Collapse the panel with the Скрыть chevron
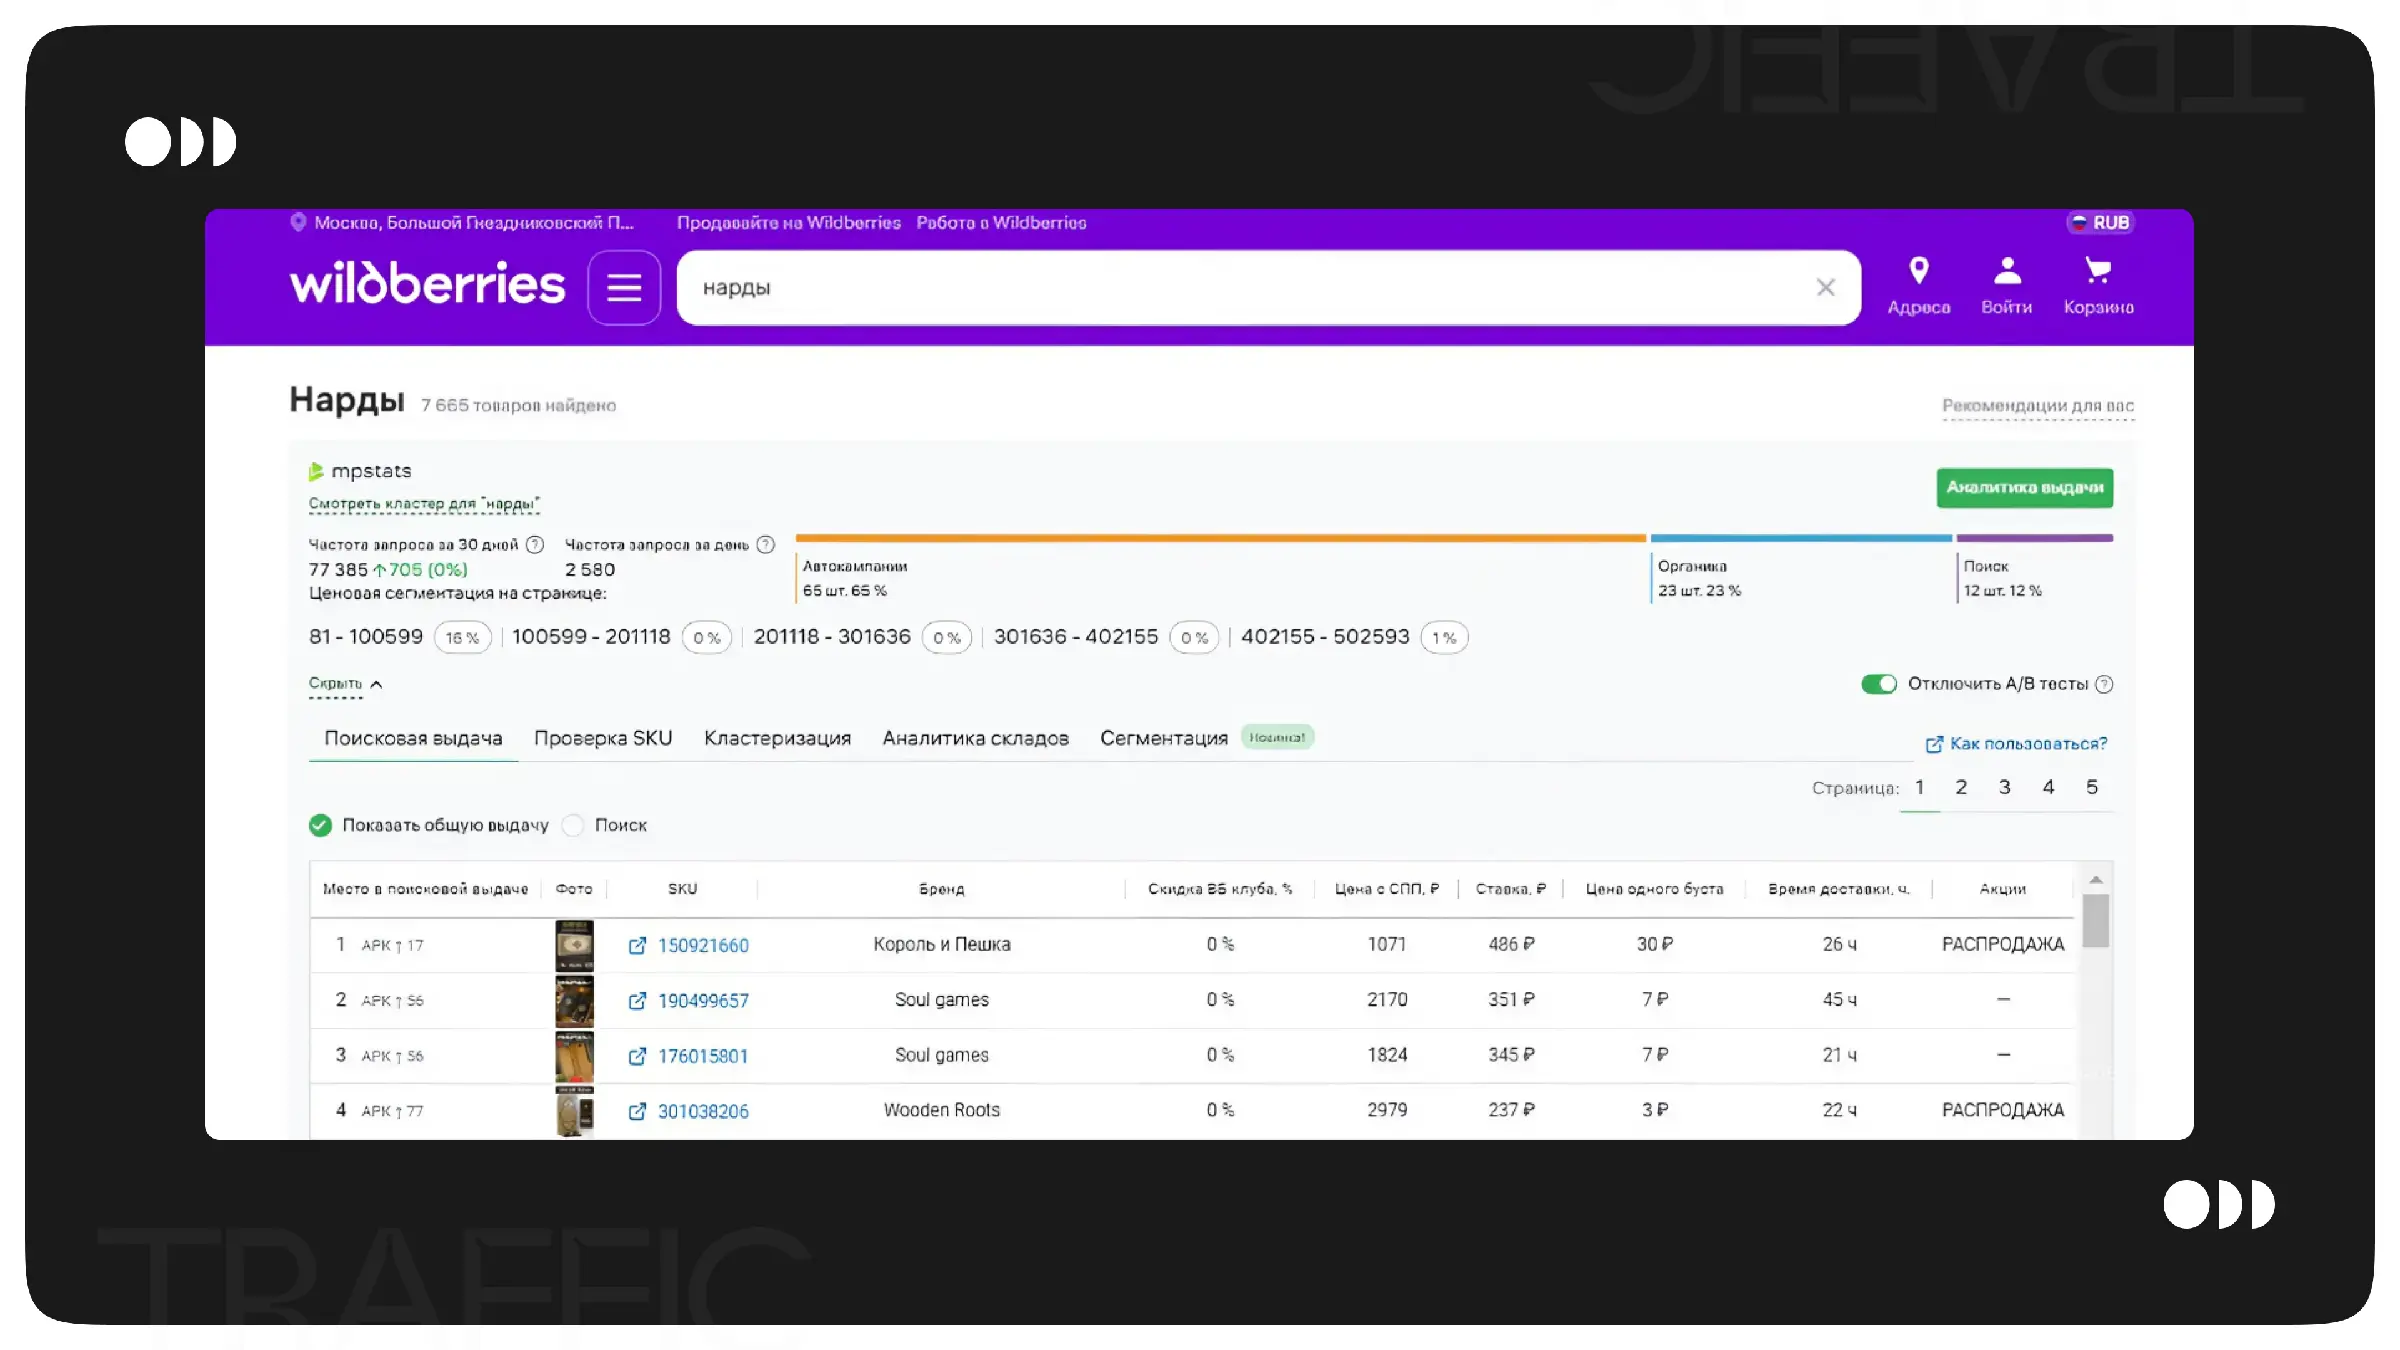2400x1350 pixels. coord(376,684)
